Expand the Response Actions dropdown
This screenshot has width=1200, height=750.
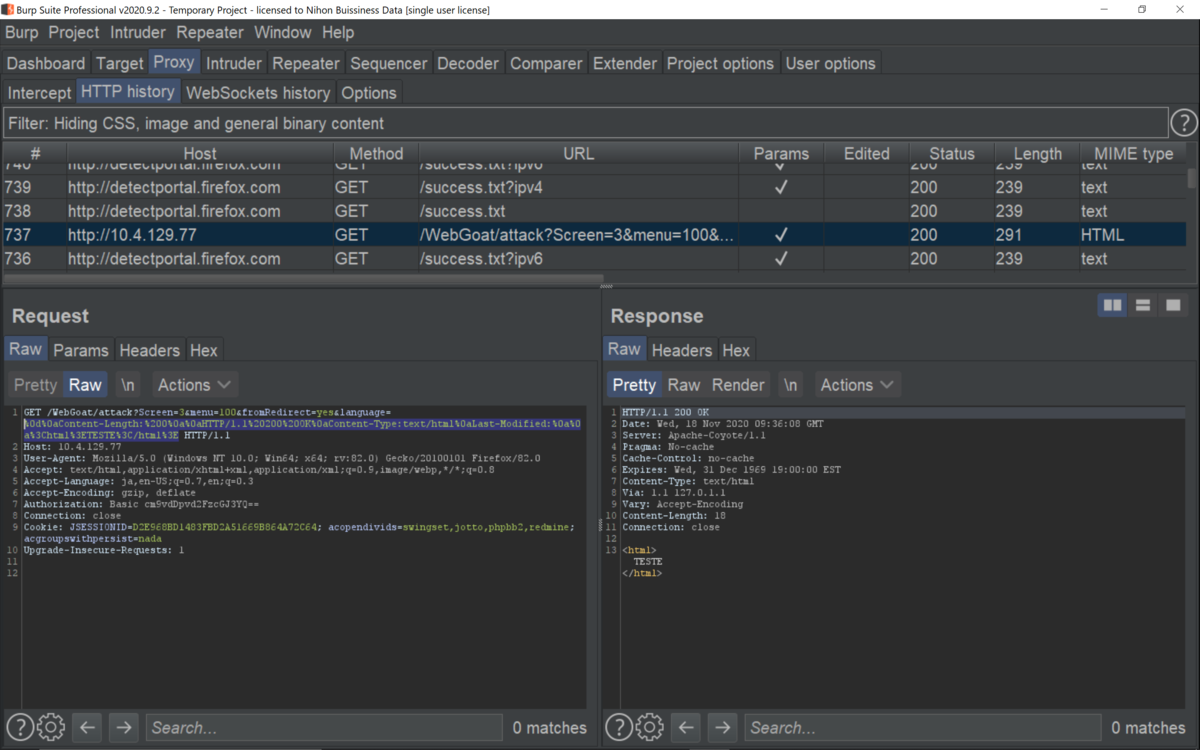pos(857,385)
